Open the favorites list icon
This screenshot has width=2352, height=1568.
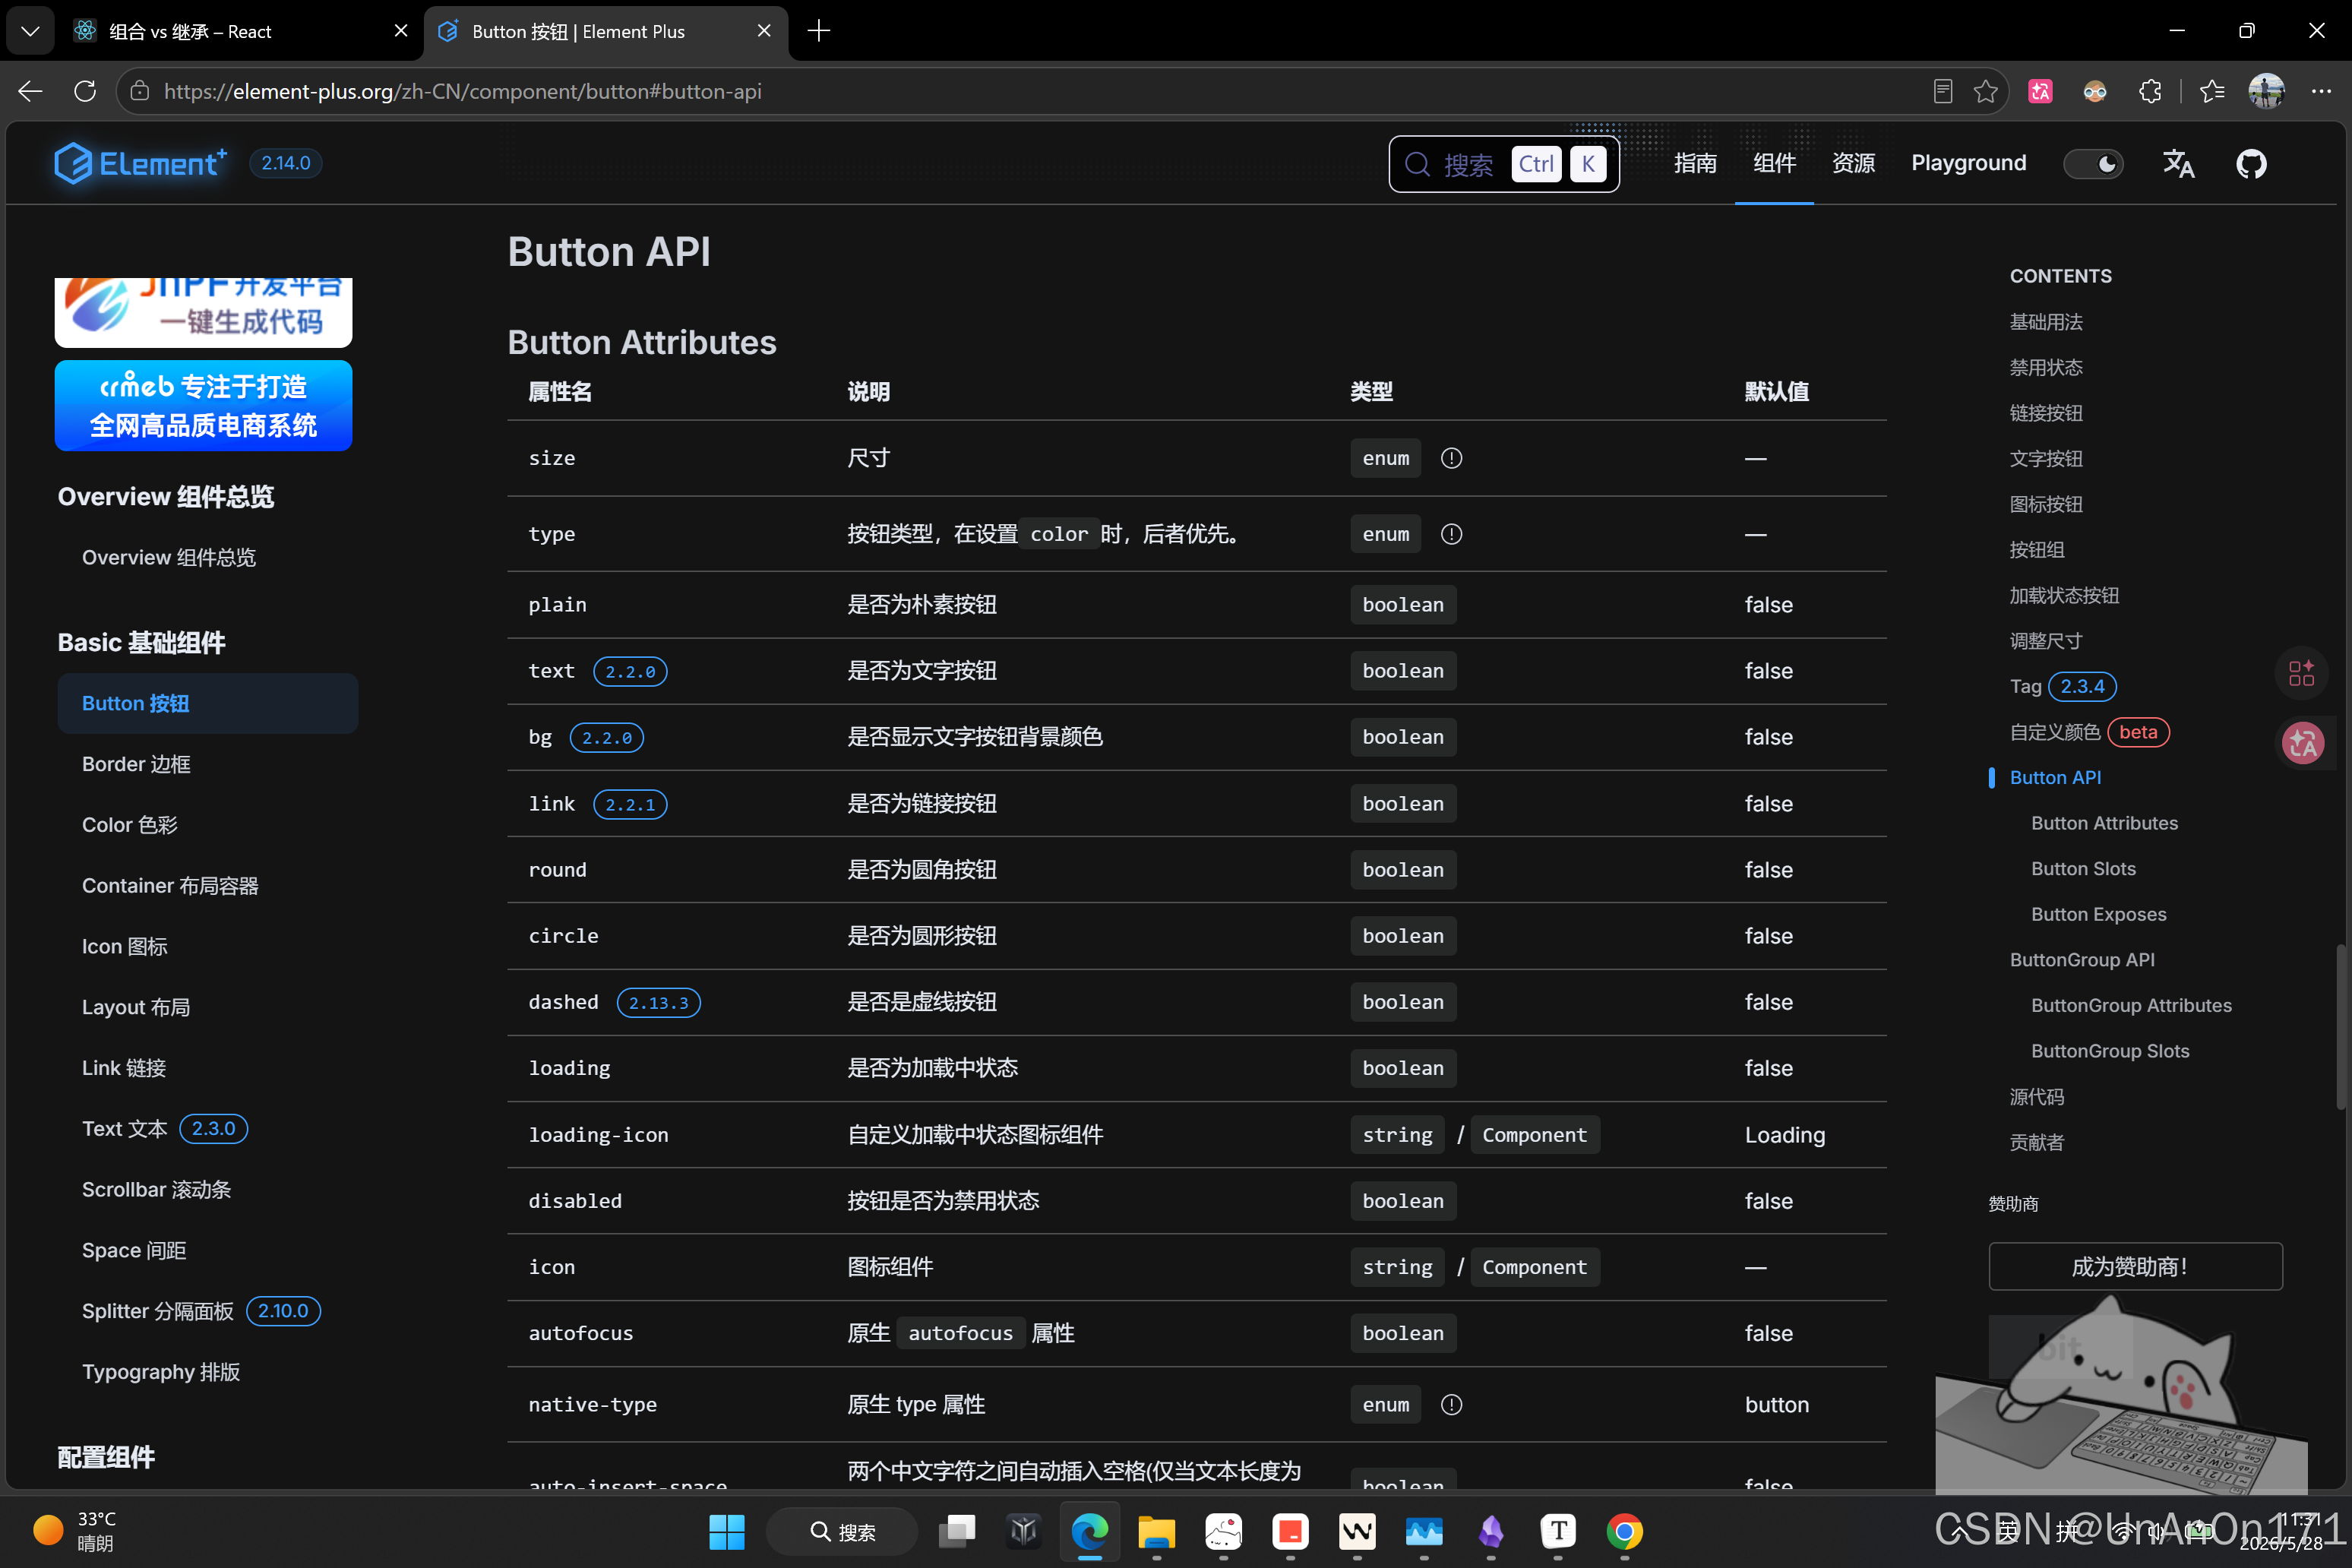2211,91
